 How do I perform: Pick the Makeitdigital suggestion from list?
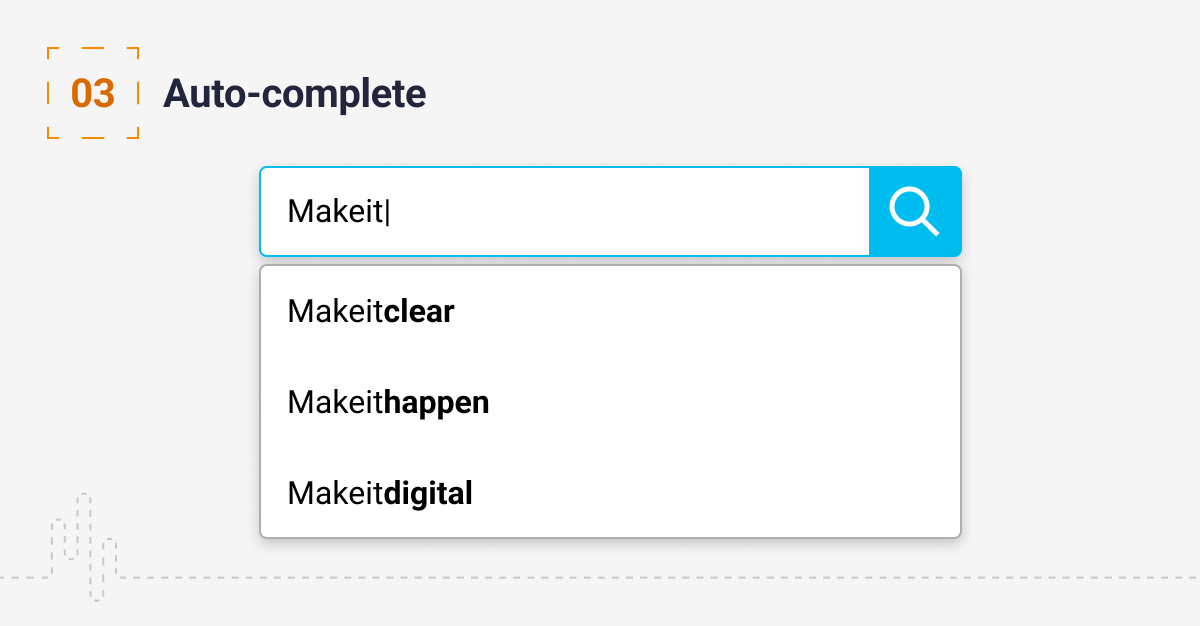[x=379, y=494]
